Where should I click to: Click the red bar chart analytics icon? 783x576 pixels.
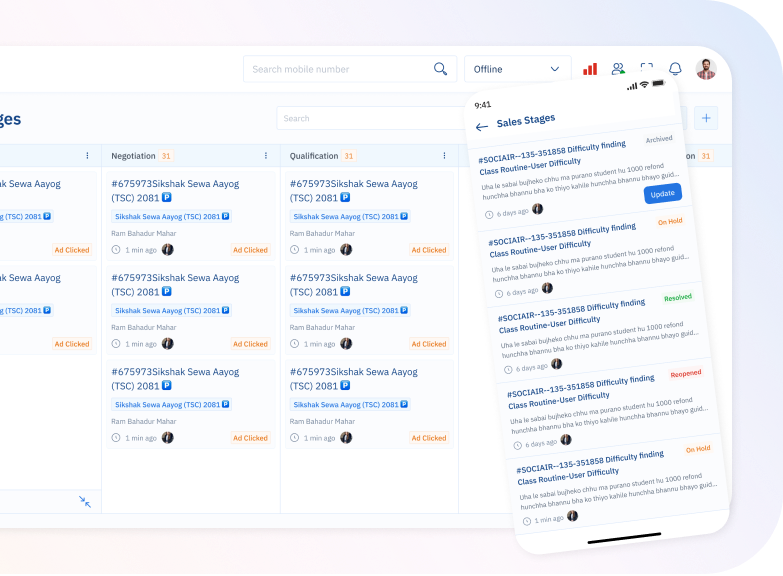[x=590, y=69]
